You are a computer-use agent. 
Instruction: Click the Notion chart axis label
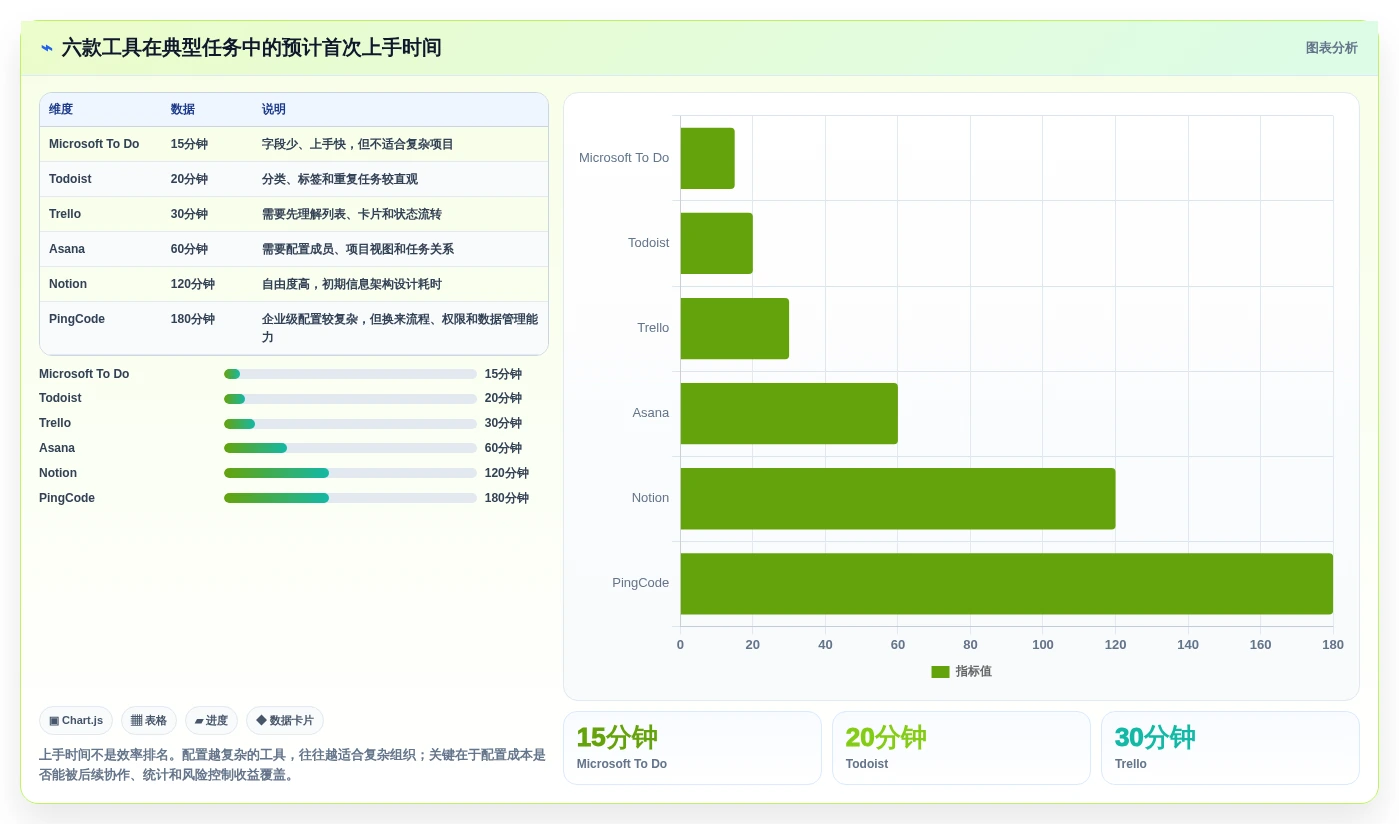click(650, 498)
